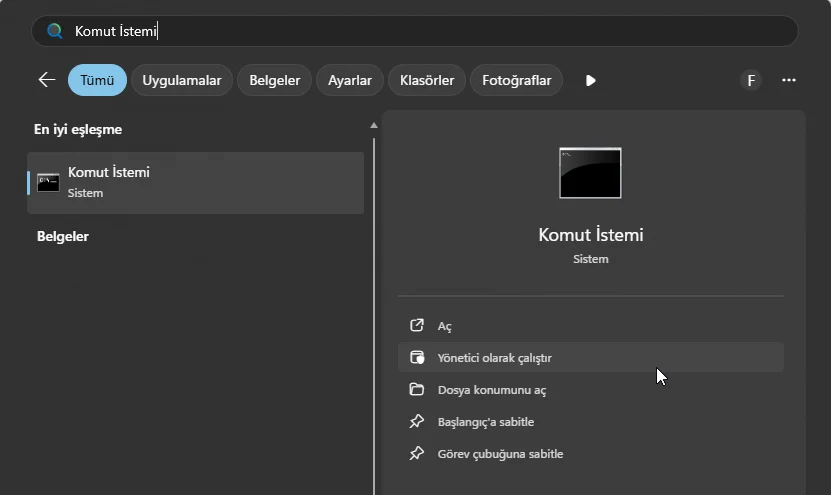
Task: Switch to the Fotoğraflar filter
Action: pos(517,80)
